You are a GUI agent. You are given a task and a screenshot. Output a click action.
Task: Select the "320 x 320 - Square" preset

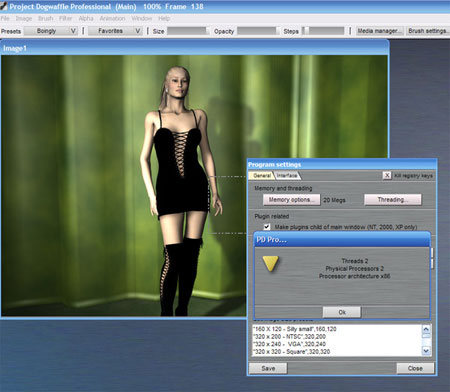coord(291,352)
